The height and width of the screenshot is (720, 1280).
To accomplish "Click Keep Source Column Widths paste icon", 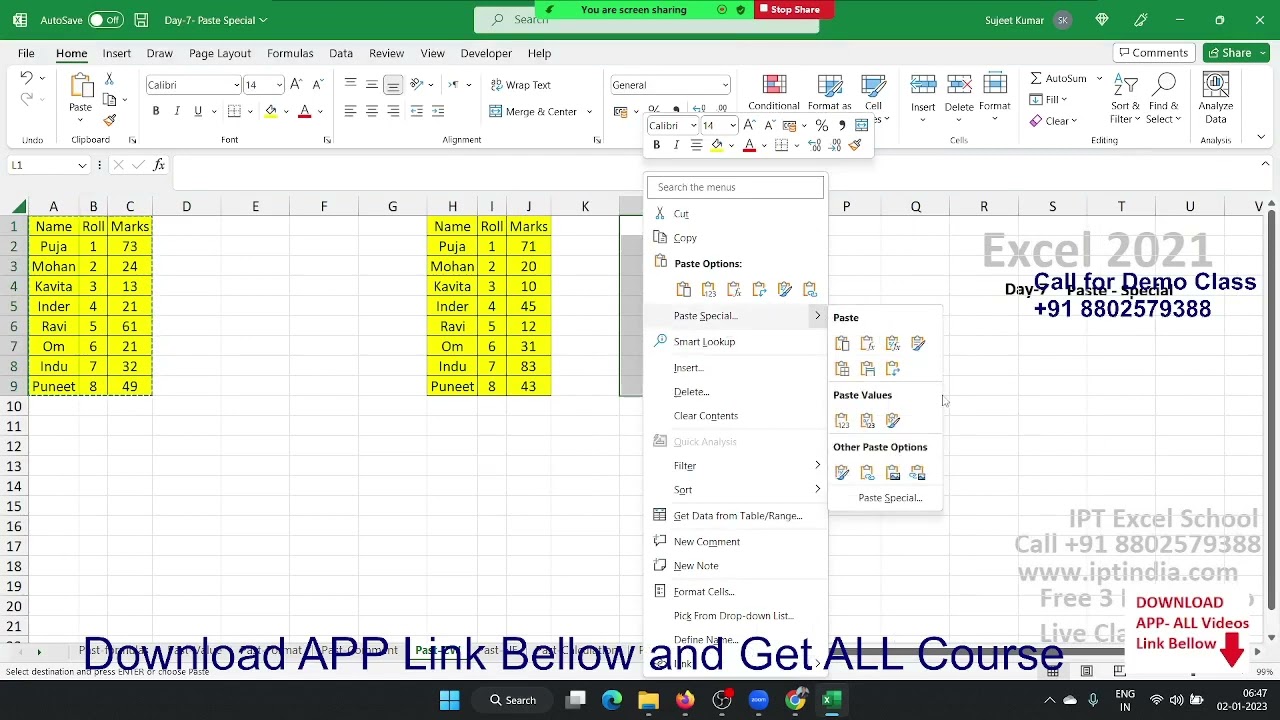I will [x=868, y=369].
